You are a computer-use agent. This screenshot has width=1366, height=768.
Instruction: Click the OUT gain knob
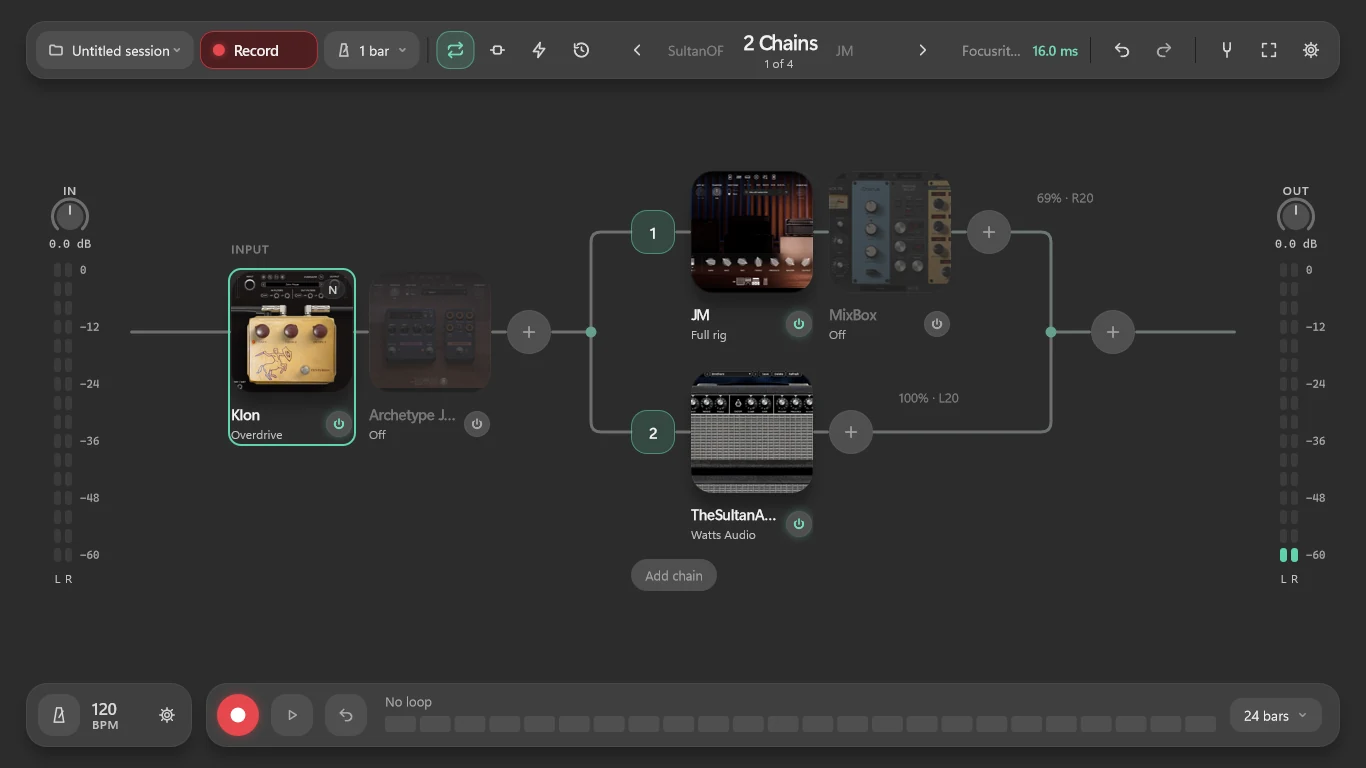point(1295,215)
